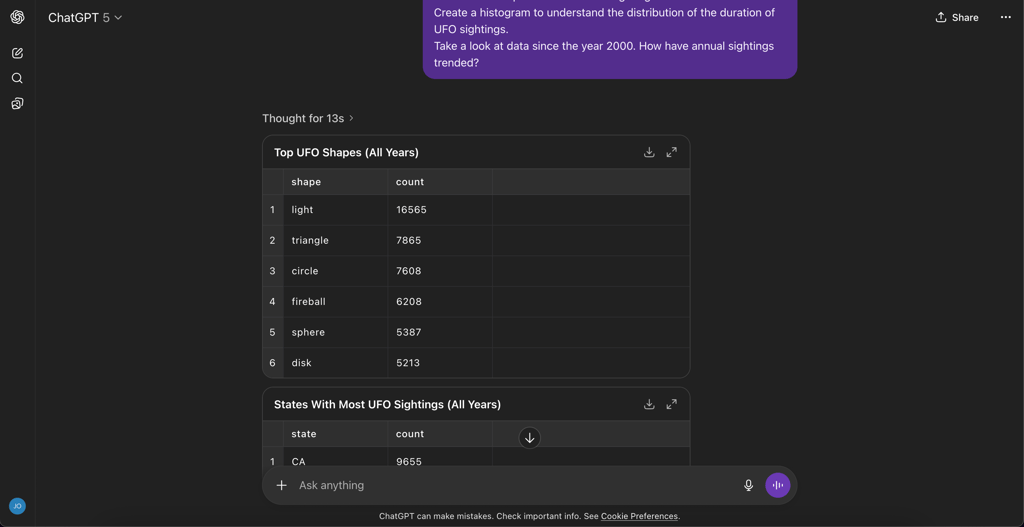Image resolution: width=1024 pixels, height=527 pixels.
Task: Select the 'disk' shape cell
Action: click(x=336, y=362)
